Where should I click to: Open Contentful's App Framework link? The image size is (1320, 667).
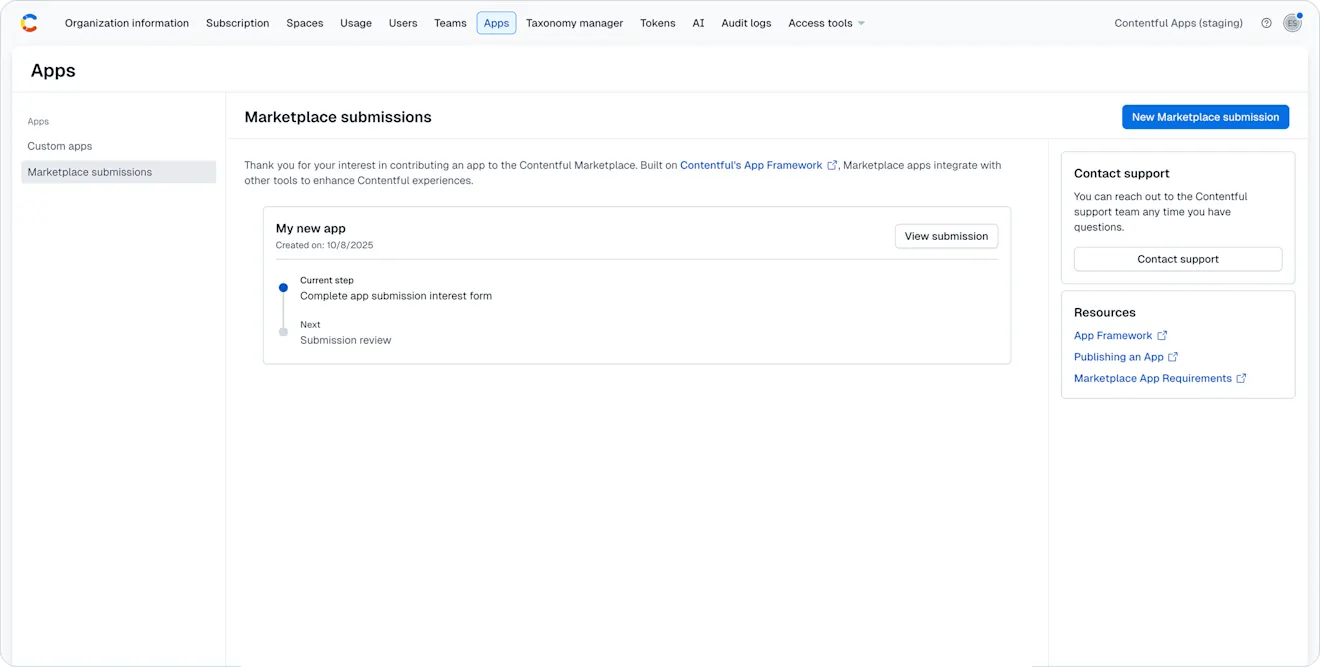[x=751, y=166]
